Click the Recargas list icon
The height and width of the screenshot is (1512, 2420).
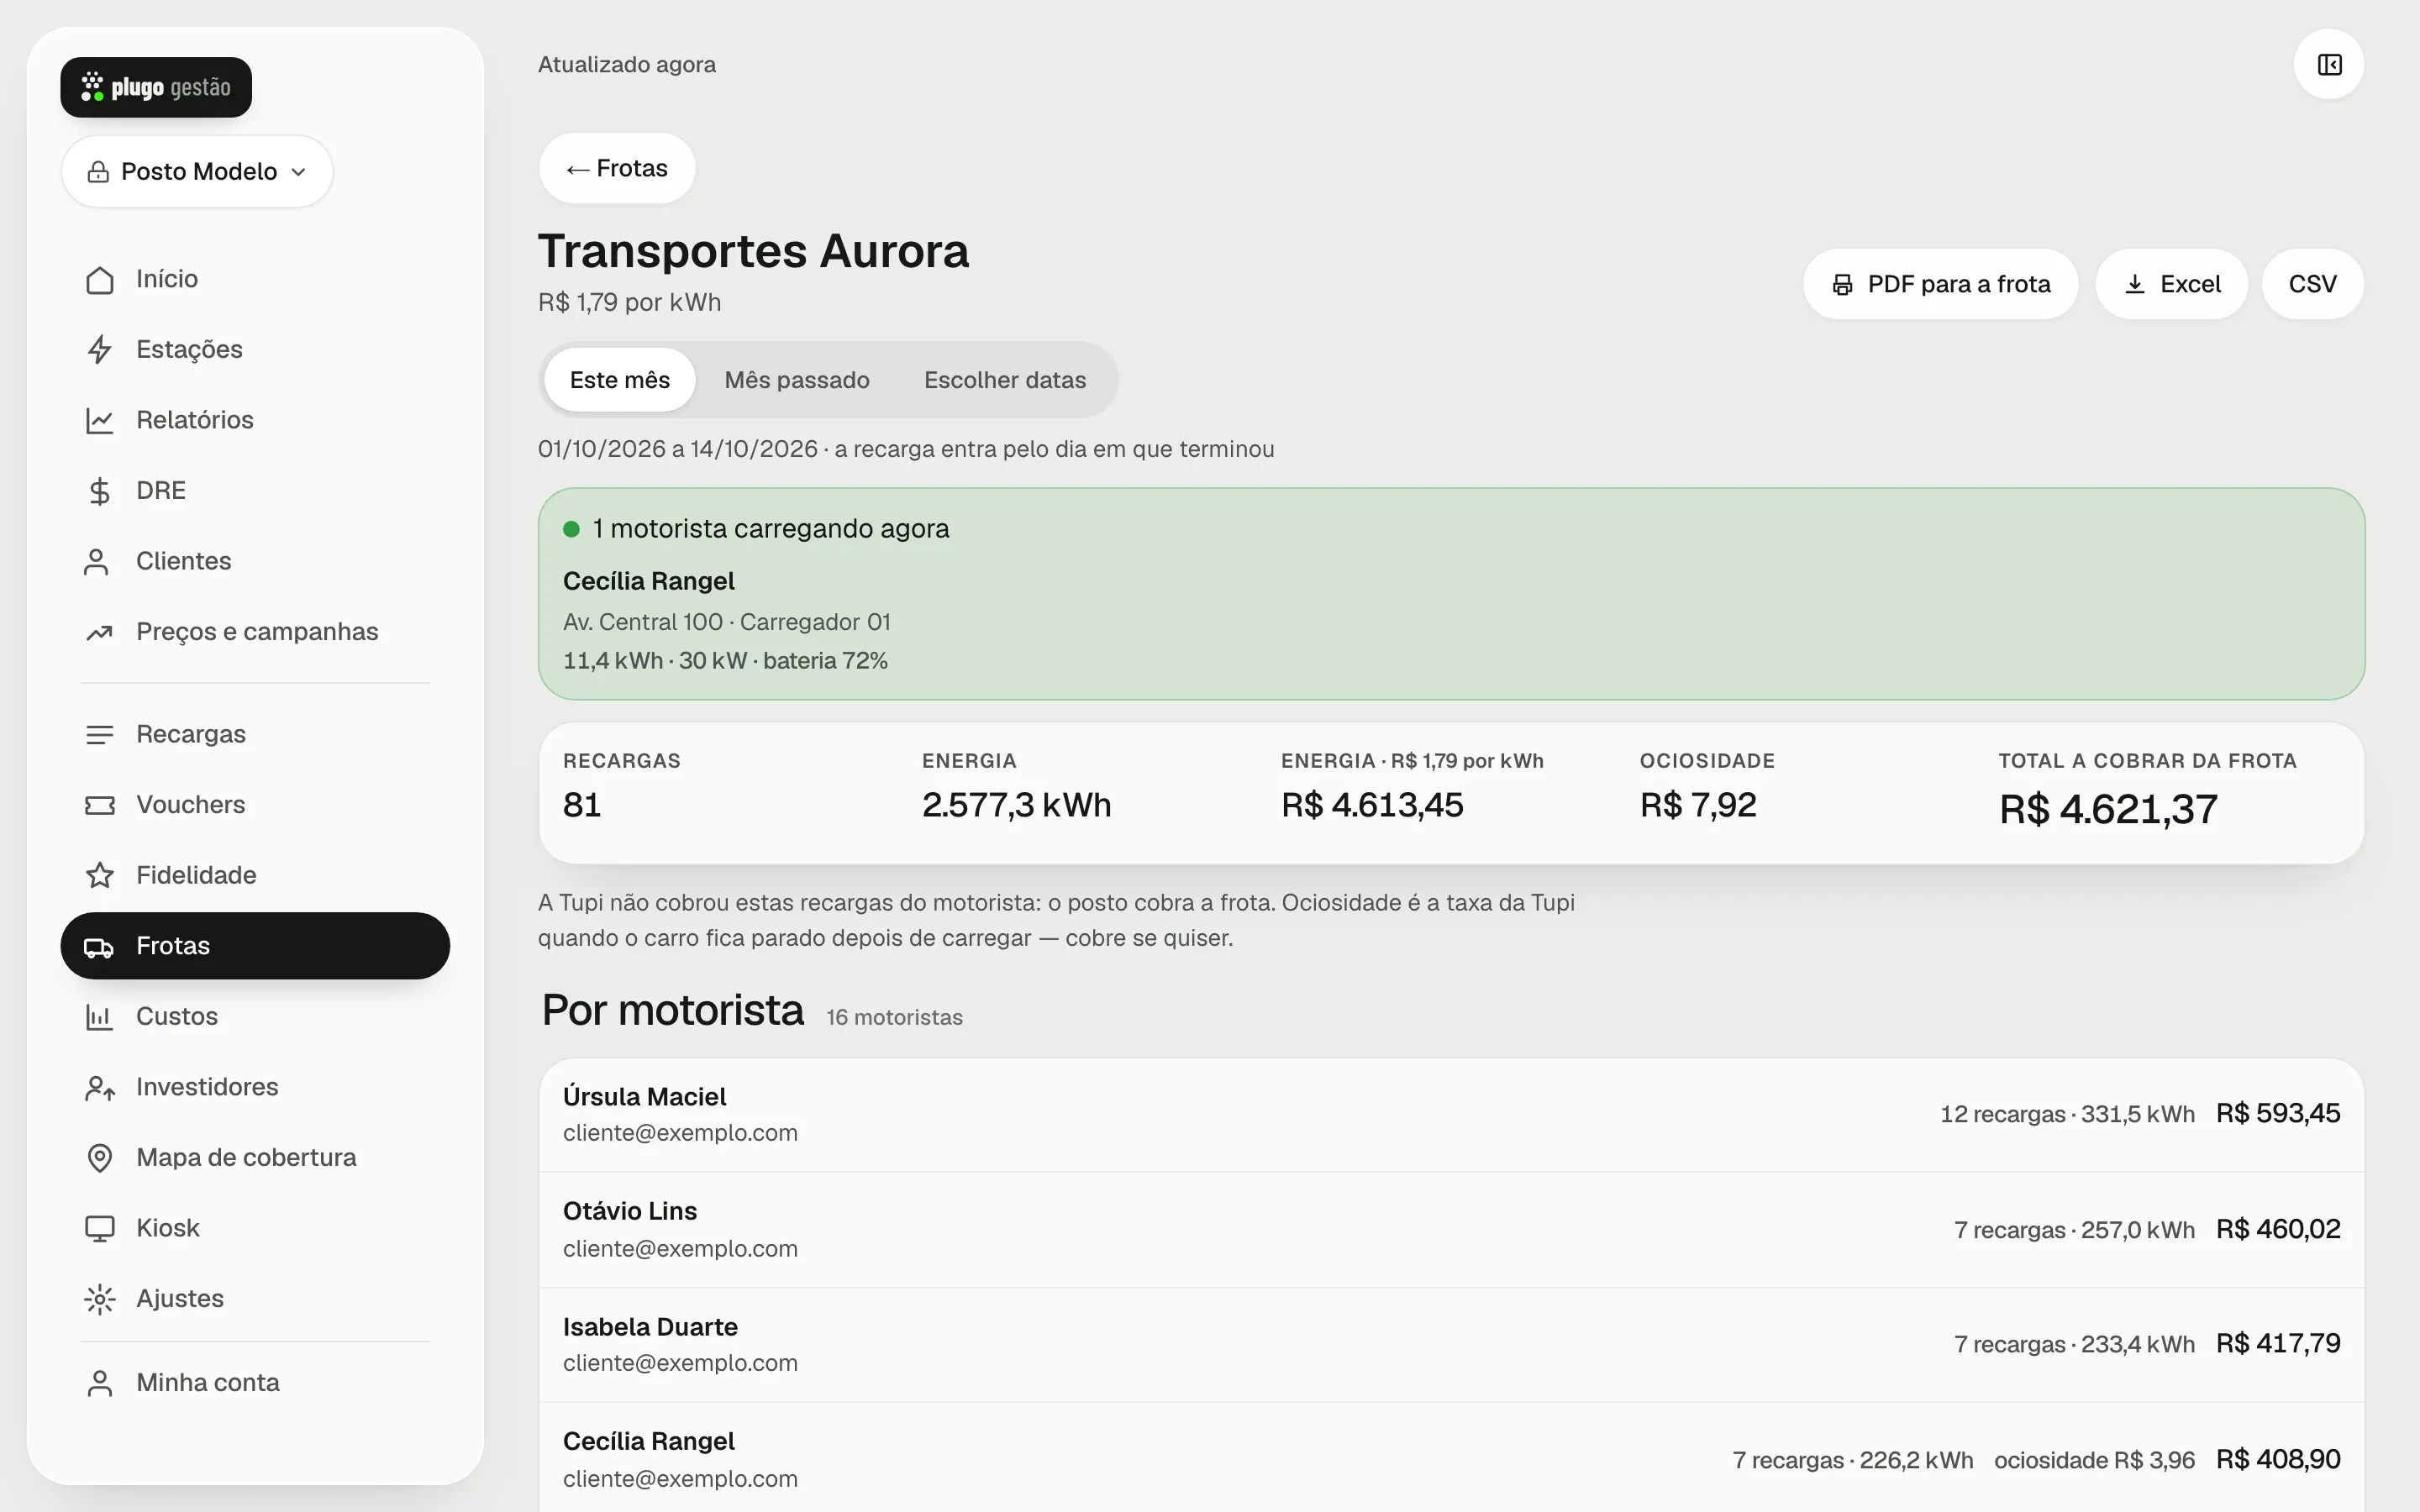tap(99, 735)
